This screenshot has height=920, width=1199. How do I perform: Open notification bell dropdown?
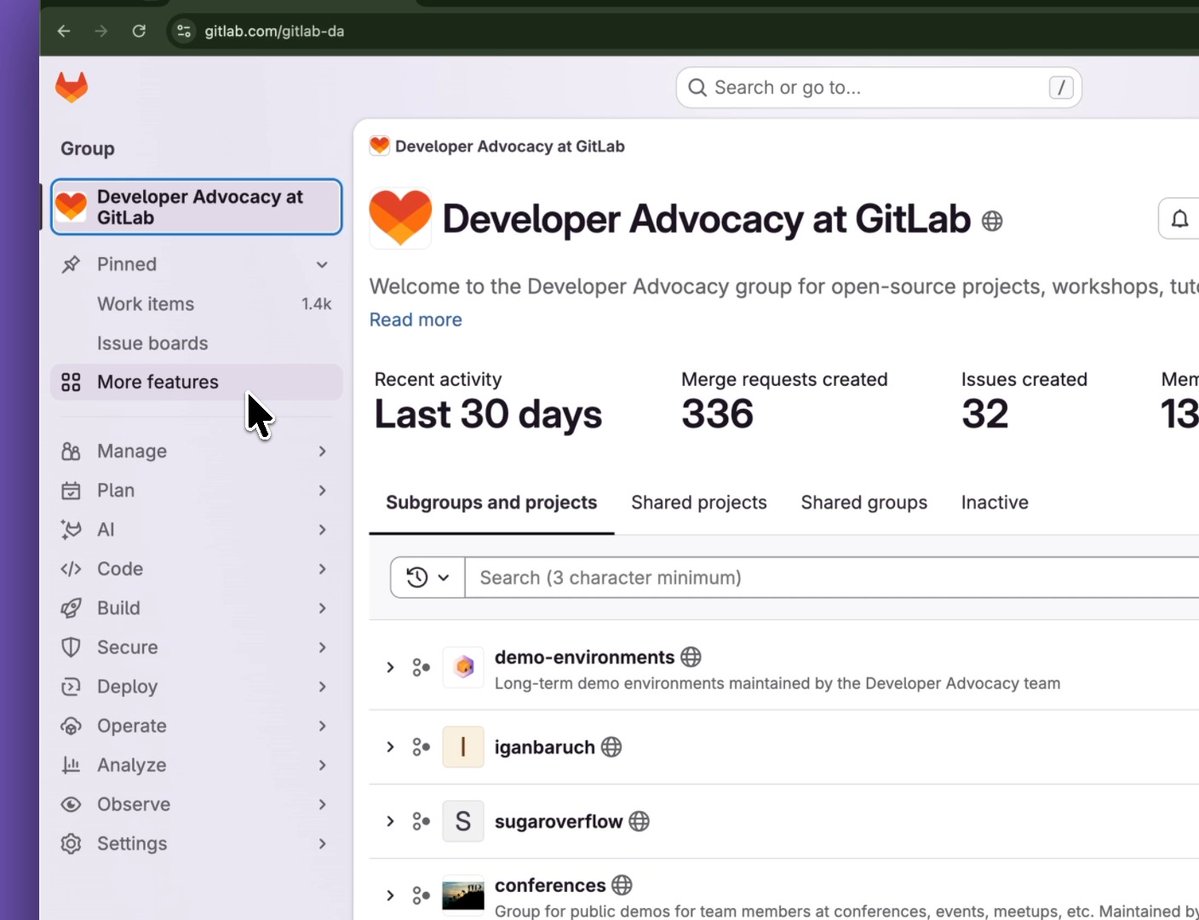[1179, 219]
